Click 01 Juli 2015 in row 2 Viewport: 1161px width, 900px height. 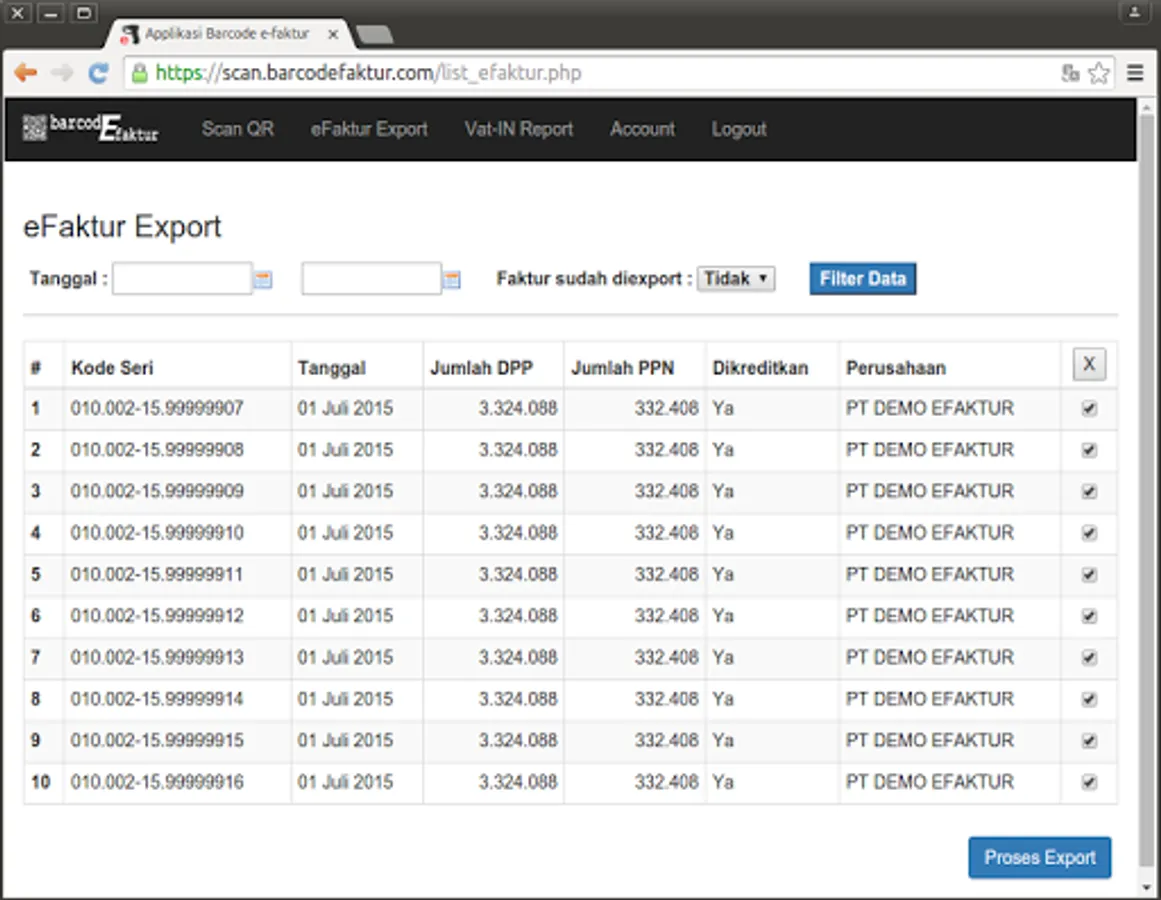pos(345,450)
